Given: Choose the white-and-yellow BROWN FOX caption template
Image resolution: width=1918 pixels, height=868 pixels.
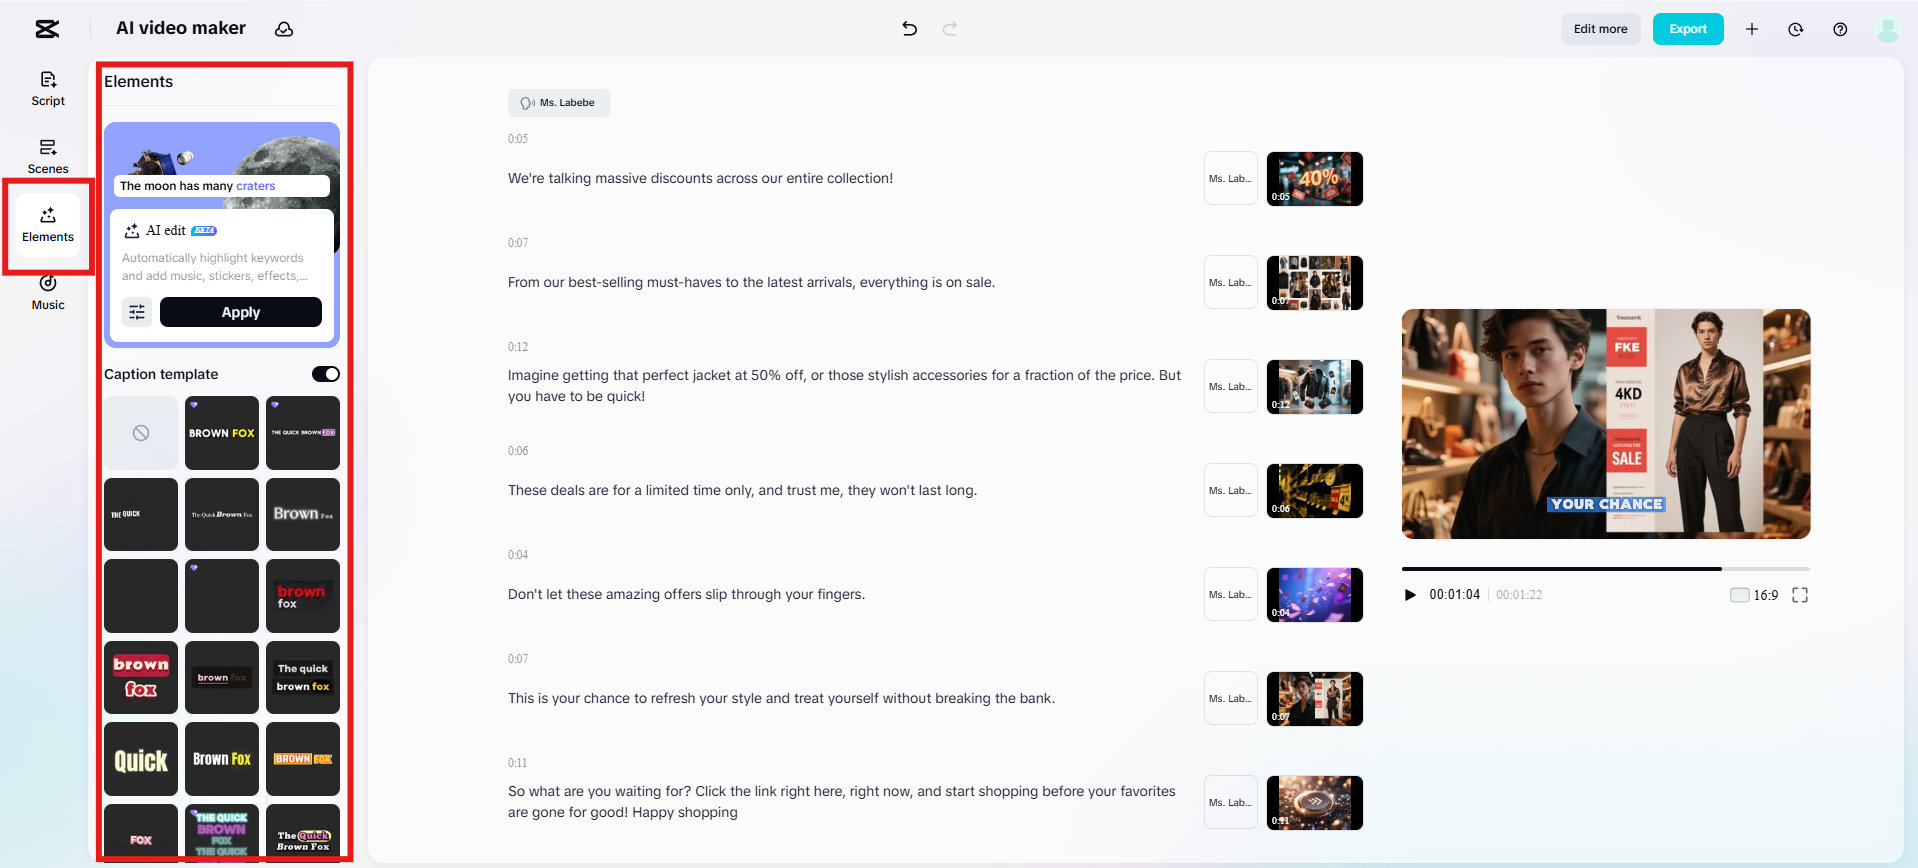Looking at the screenshot, I should tap(222, 433).
